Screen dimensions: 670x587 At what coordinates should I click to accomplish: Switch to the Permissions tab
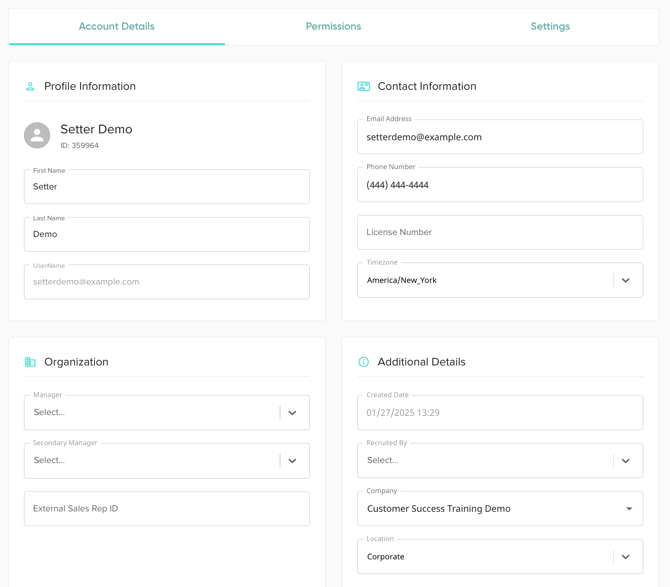click(333, 26)
